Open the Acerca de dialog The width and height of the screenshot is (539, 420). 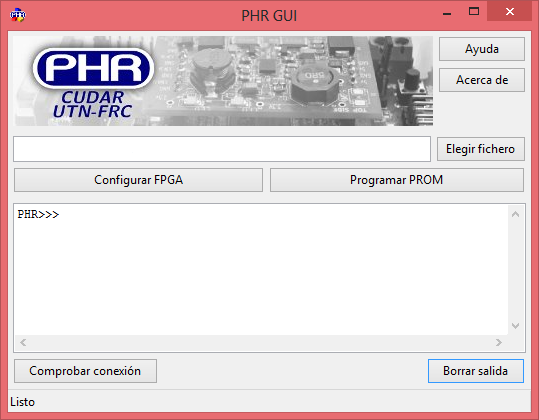(x=482, y=80)
